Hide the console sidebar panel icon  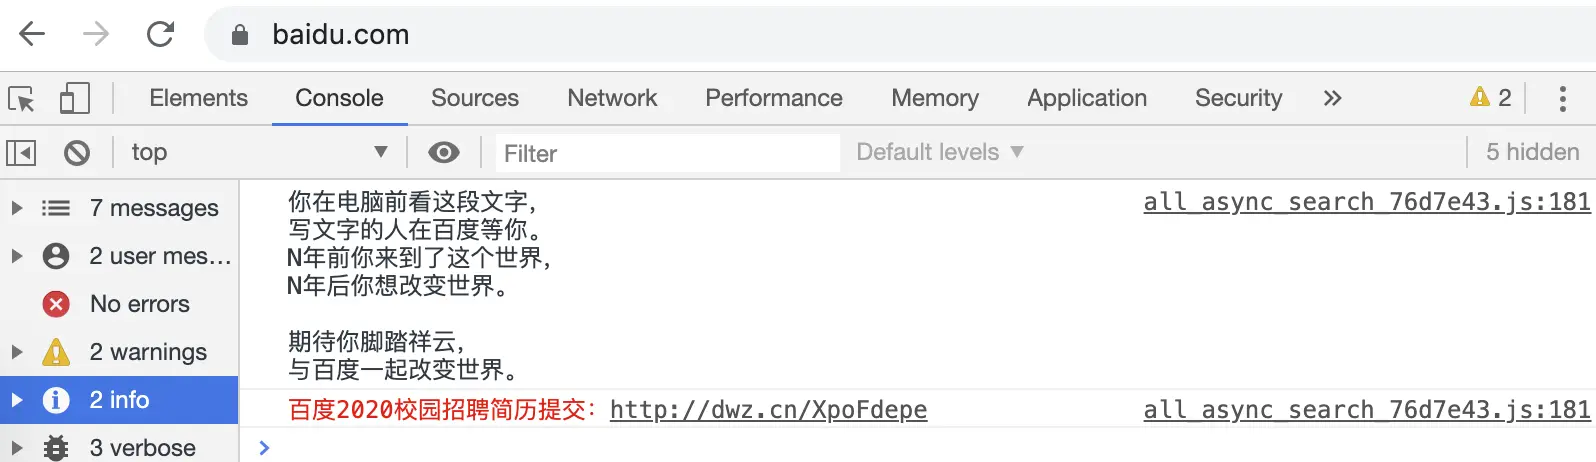pos(21,153)
